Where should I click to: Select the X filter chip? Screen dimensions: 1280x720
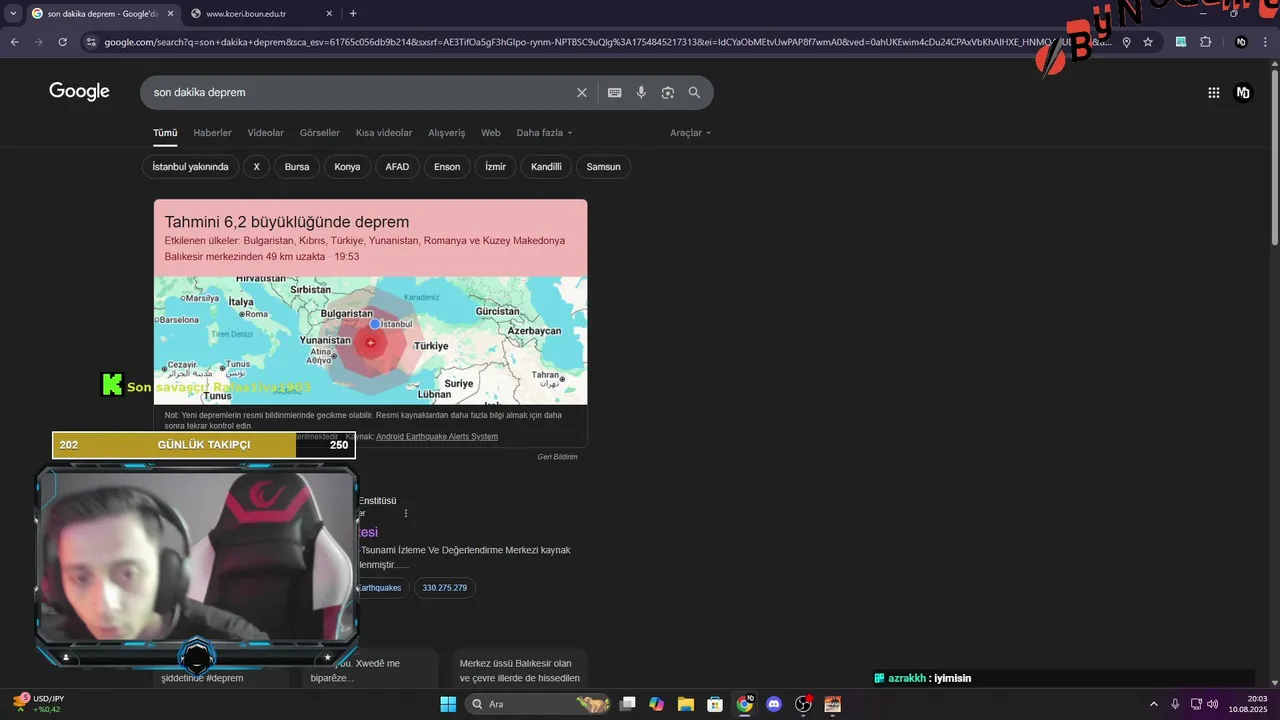click(256, 167)
